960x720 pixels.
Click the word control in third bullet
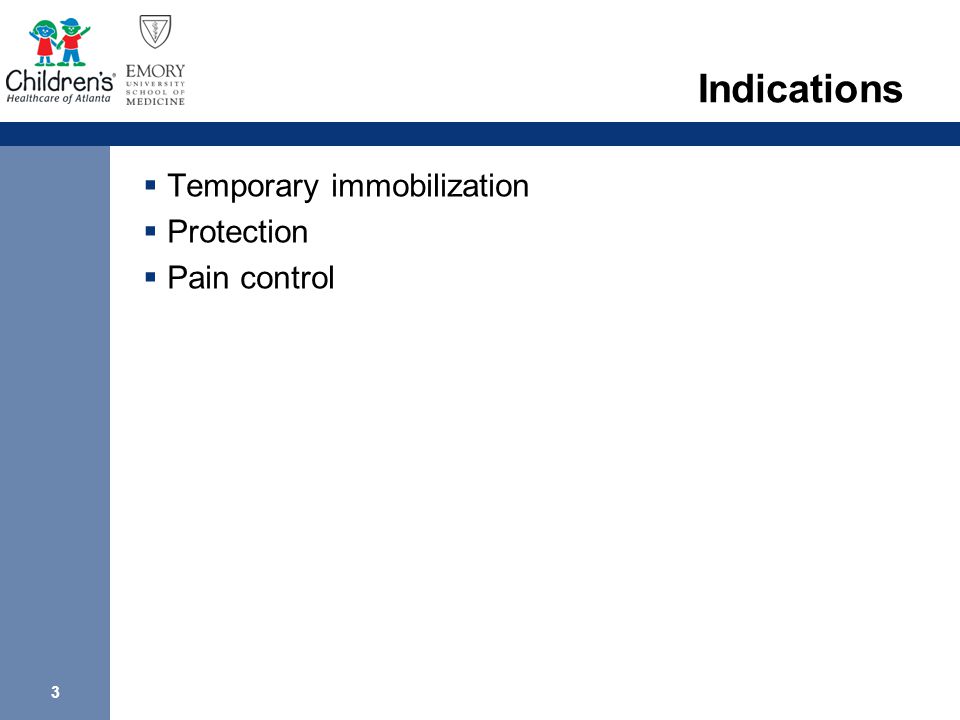(287, 278)
